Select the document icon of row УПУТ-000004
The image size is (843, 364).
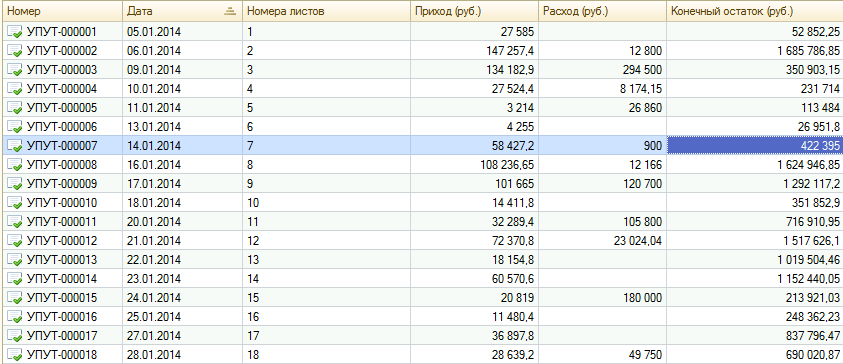coord(15,89)
